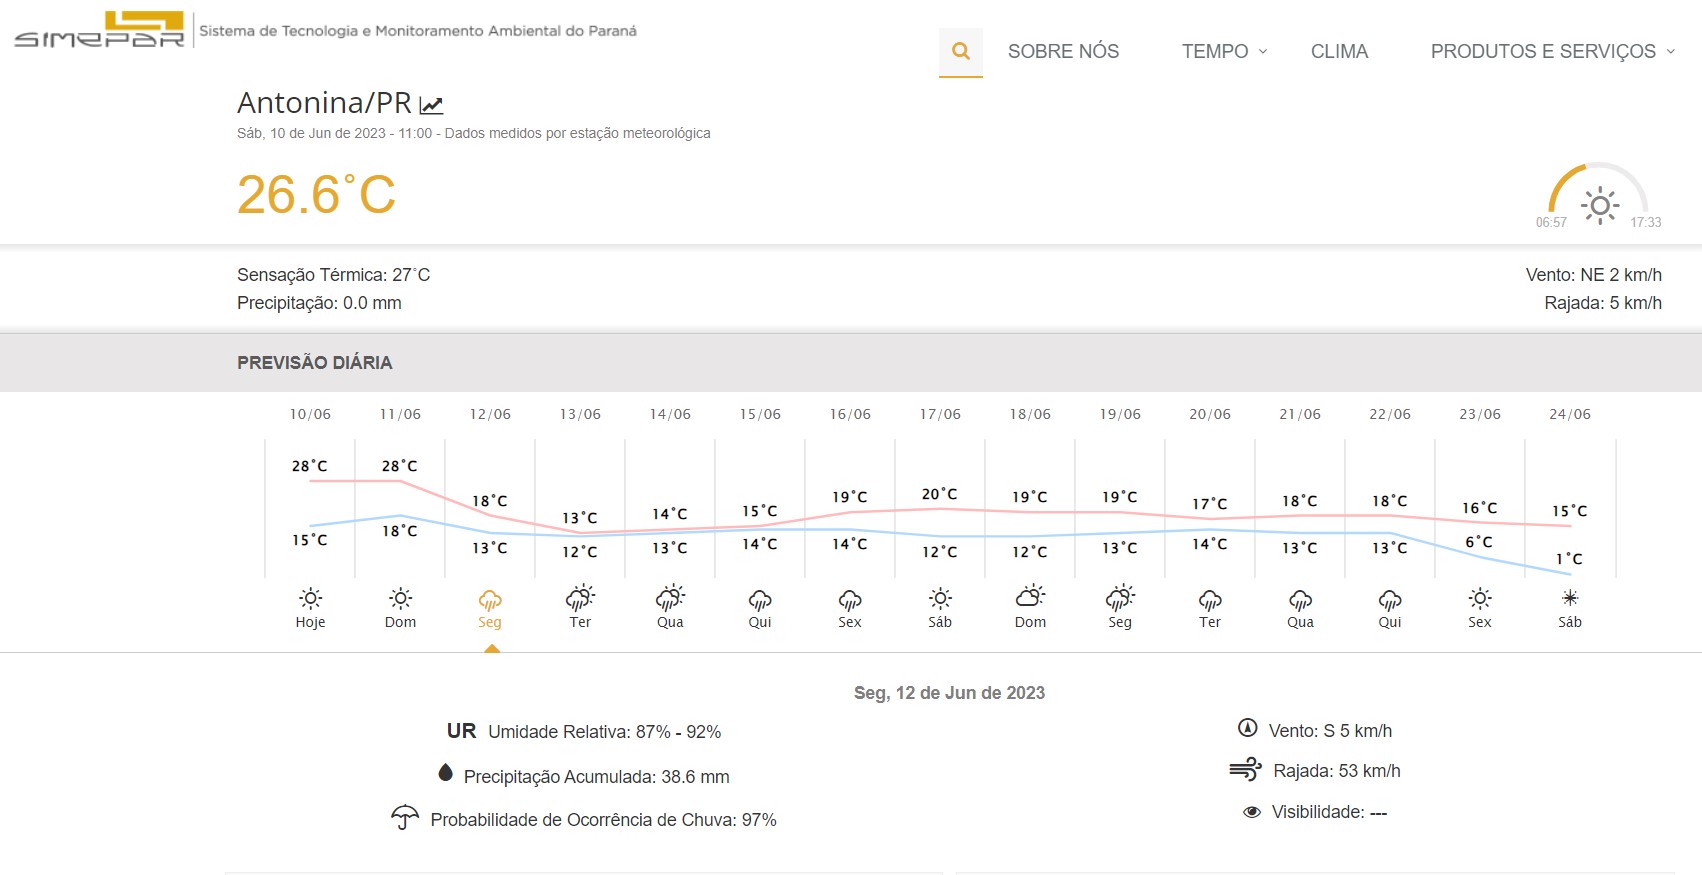1702x875 pixels.
Task: Click the UR humidity symbol
Action: [x=461, y=731]
